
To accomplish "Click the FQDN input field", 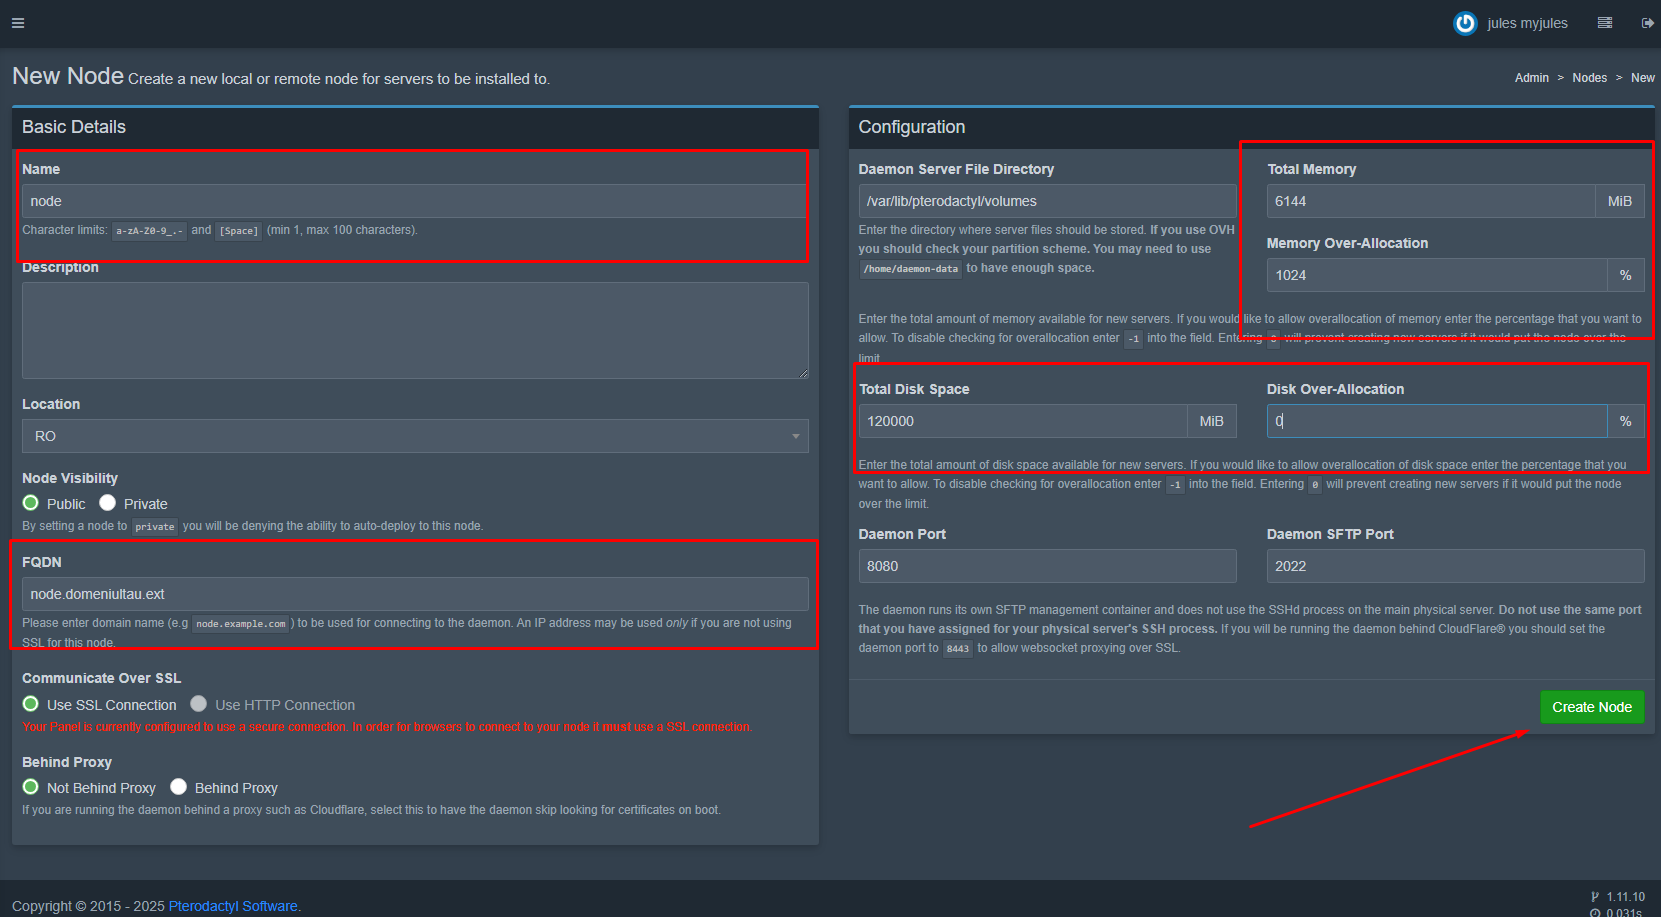I will click(415, 594).
